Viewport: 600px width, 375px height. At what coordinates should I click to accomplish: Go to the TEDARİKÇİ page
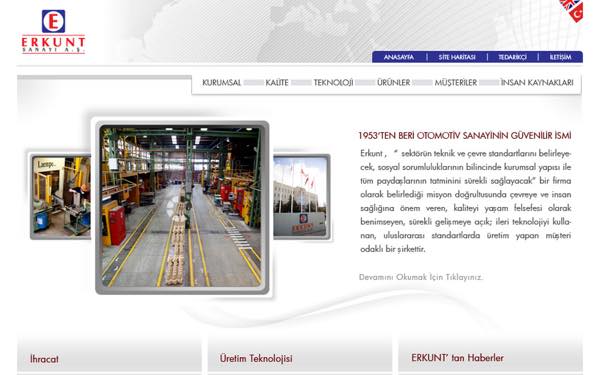click(512, 57)
